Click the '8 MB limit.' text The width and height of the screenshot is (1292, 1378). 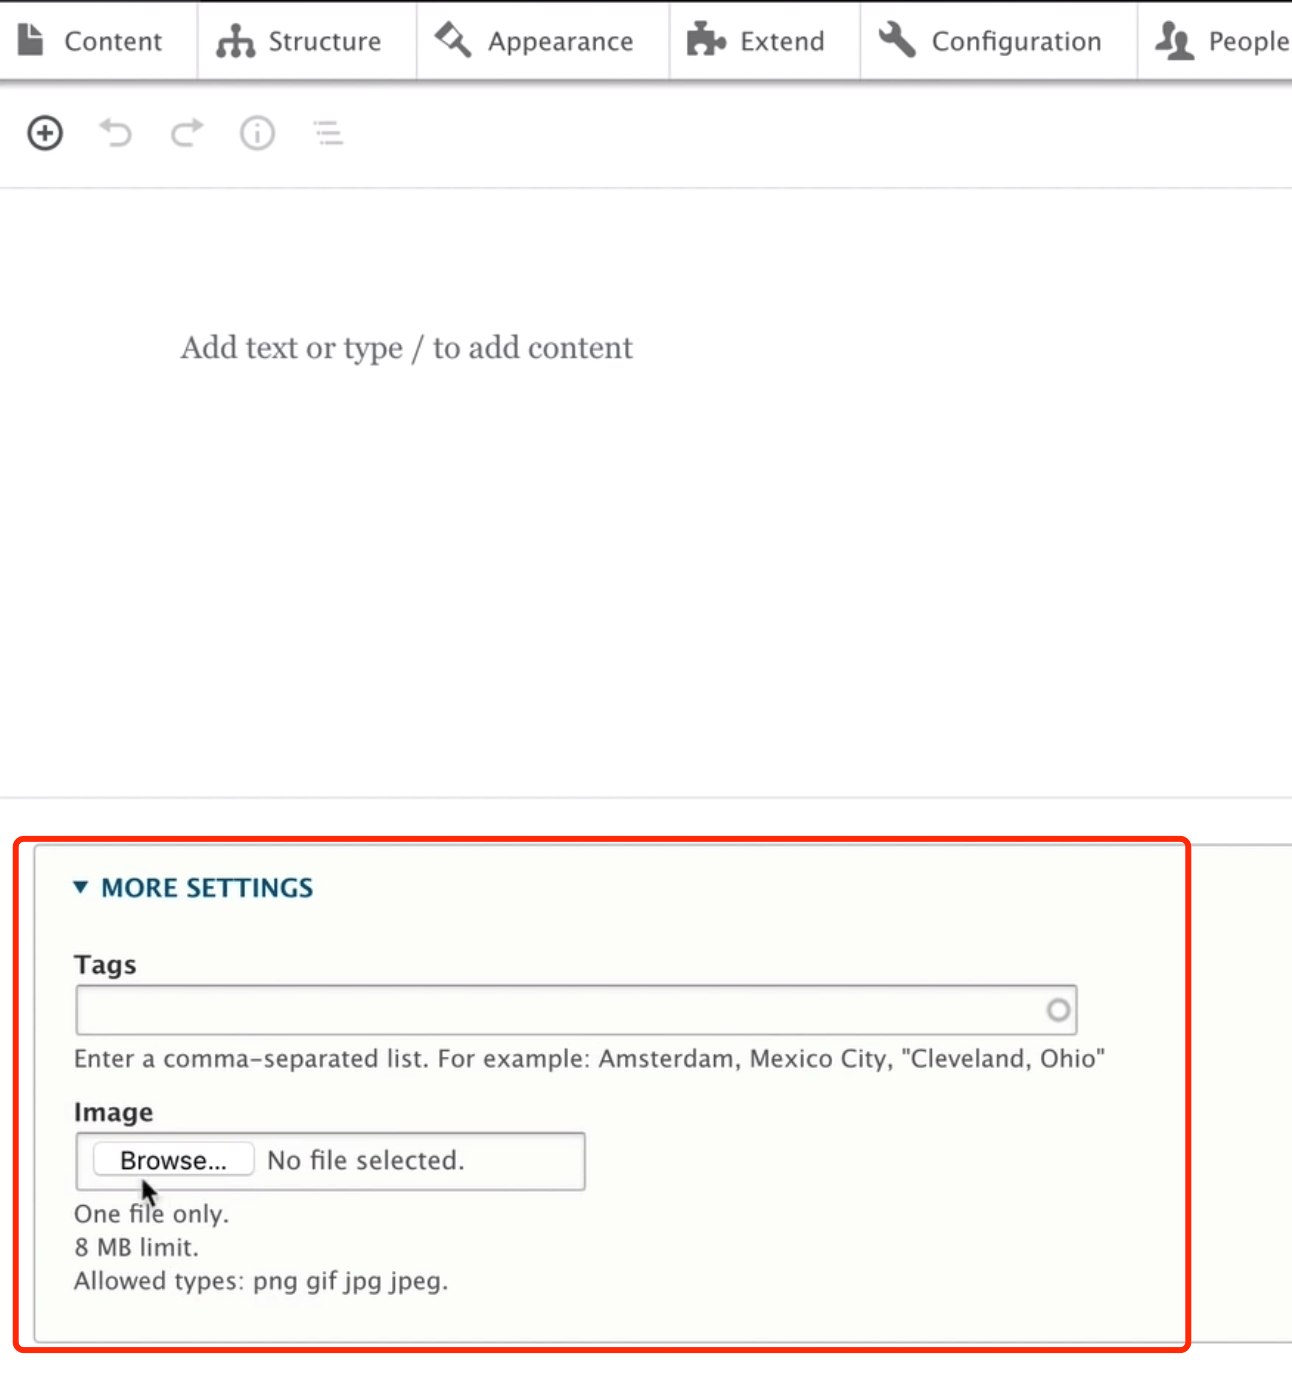137,1247
